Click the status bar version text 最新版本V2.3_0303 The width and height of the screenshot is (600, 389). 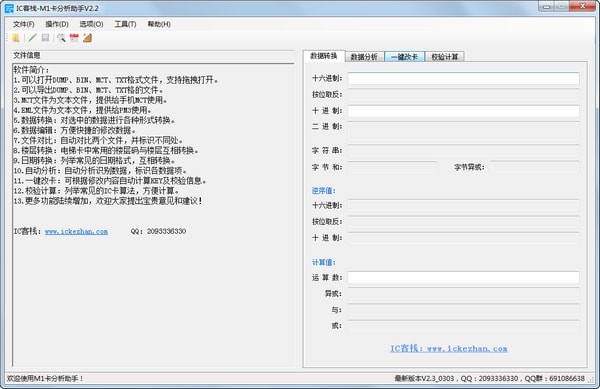(424, 379)
